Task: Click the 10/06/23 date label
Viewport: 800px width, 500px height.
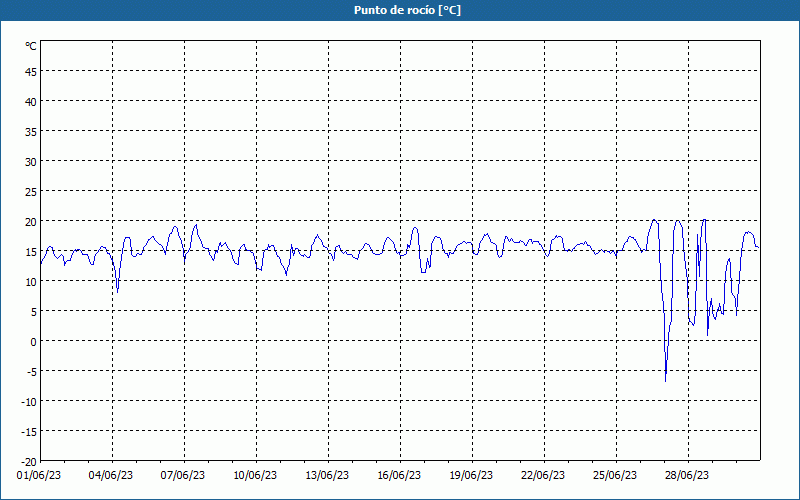Action: pyautogui.click(x=255, y=476)
